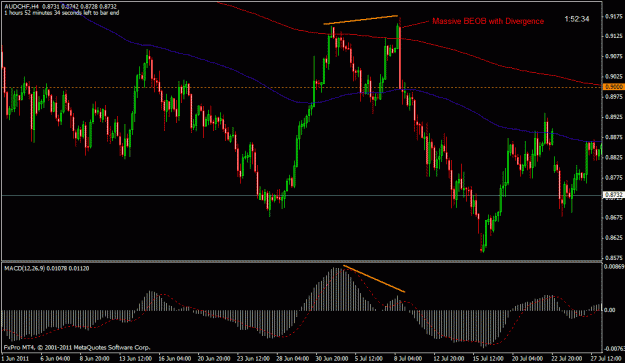Click the 0.8875 price axis label
The width and height of the screenshot is (625, 363).
point(614,137)
